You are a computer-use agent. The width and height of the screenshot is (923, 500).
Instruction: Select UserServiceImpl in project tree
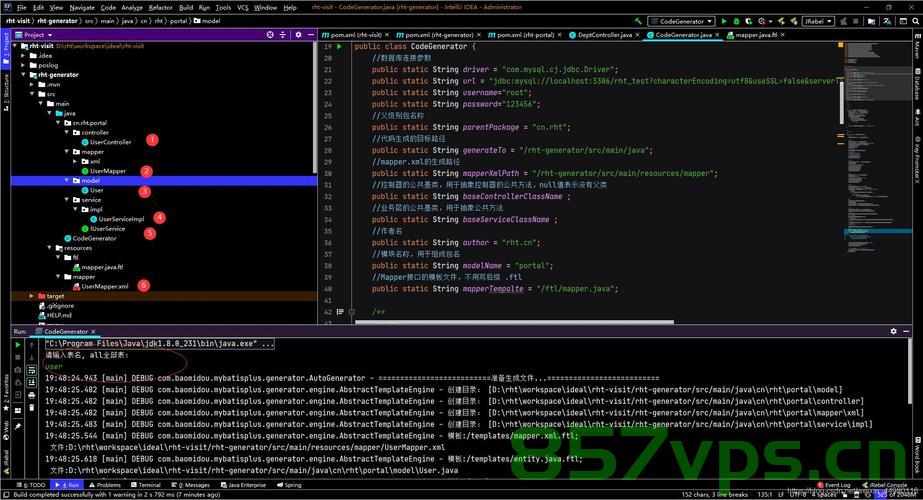click(121, 219)
